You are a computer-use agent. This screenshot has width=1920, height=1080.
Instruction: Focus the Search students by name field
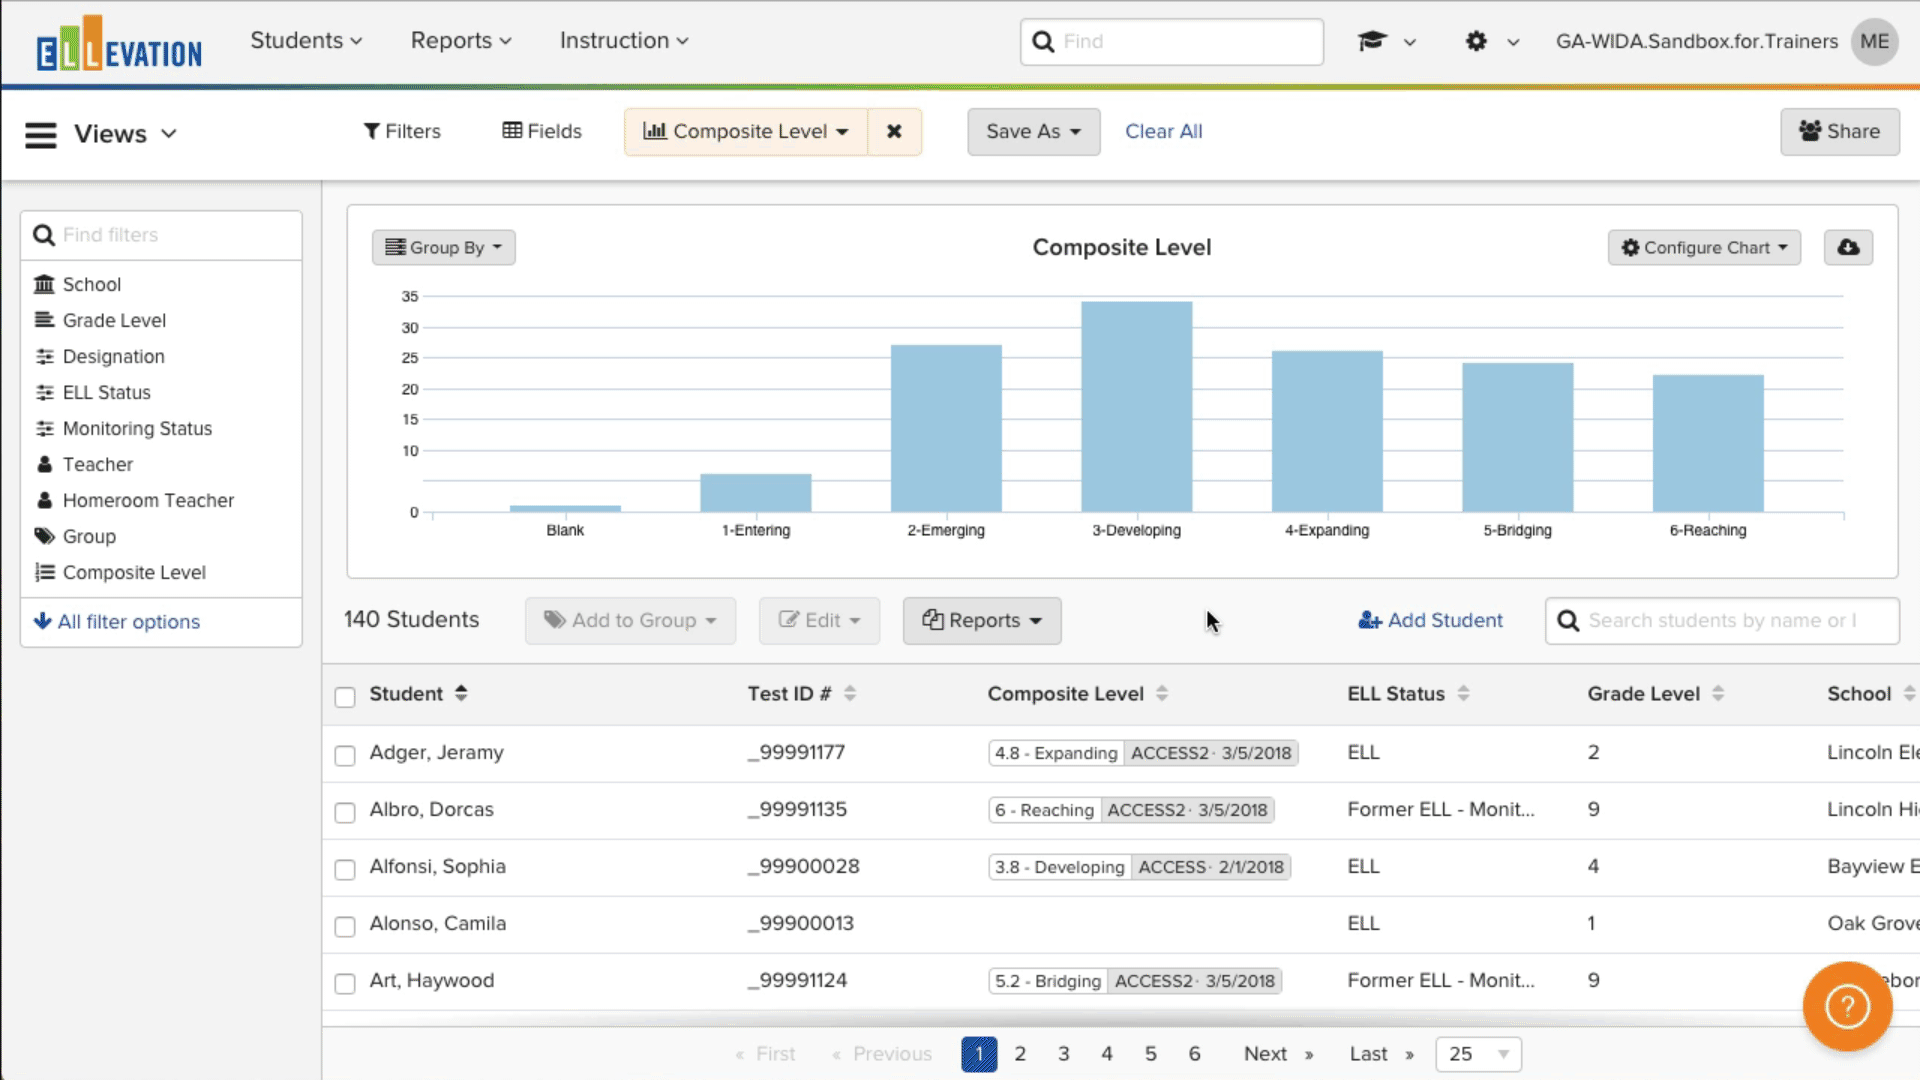(x=1722, y=620)
